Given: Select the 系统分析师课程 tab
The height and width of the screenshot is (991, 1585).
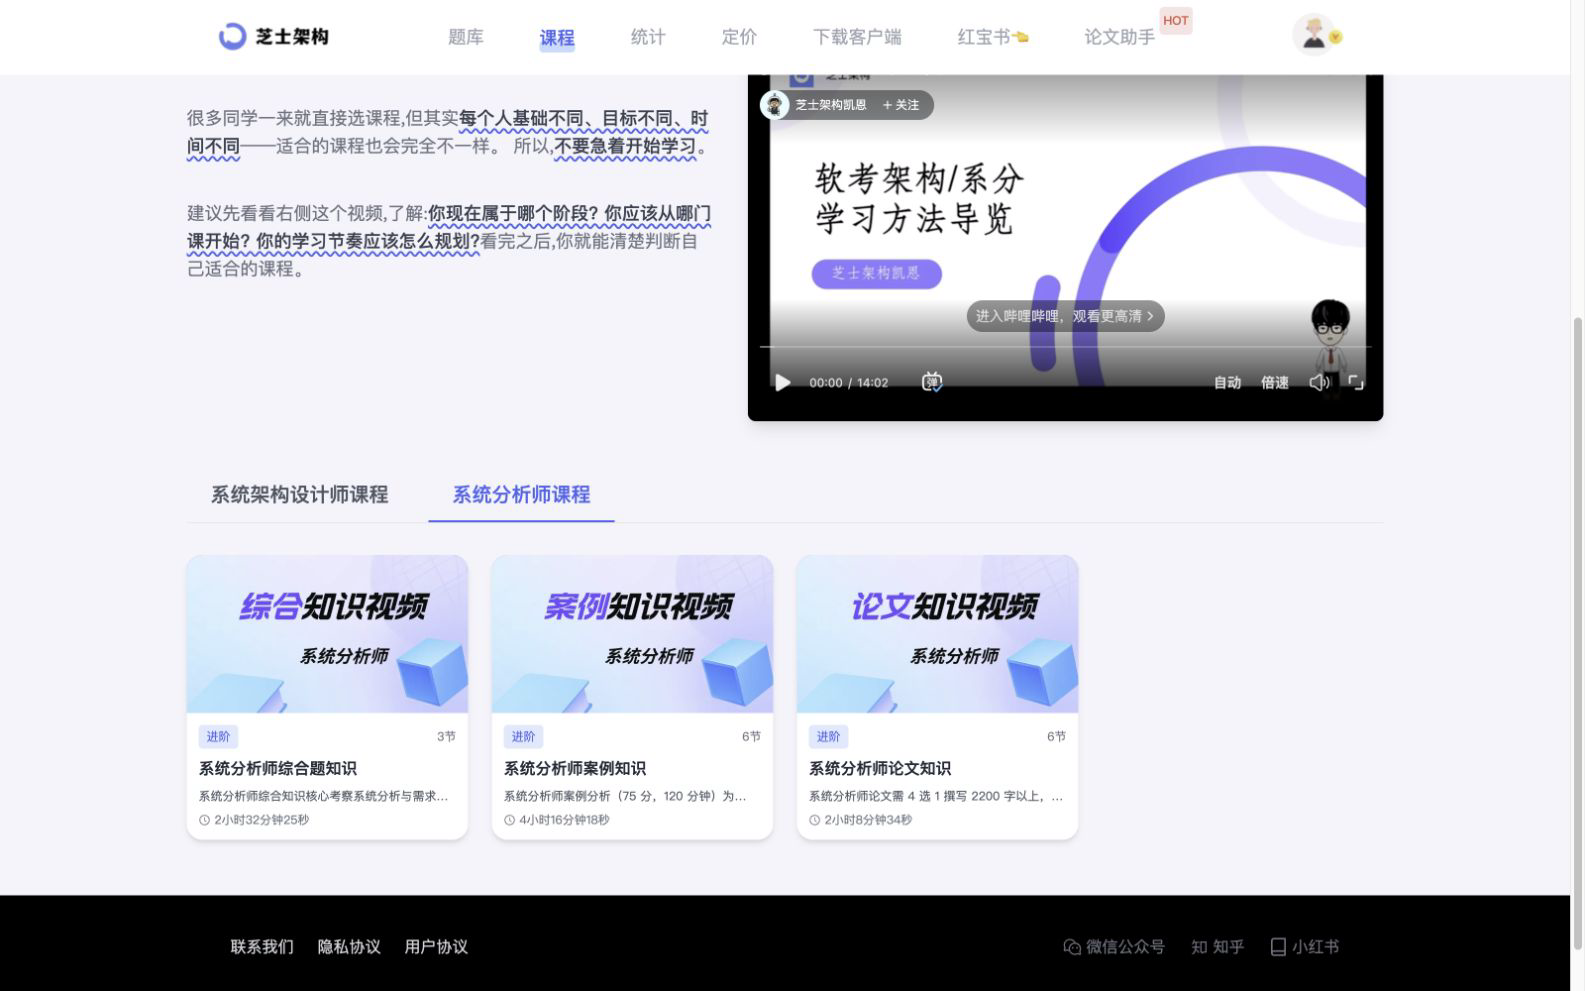Looking at the screenshot, I should (x=521, y=495).
